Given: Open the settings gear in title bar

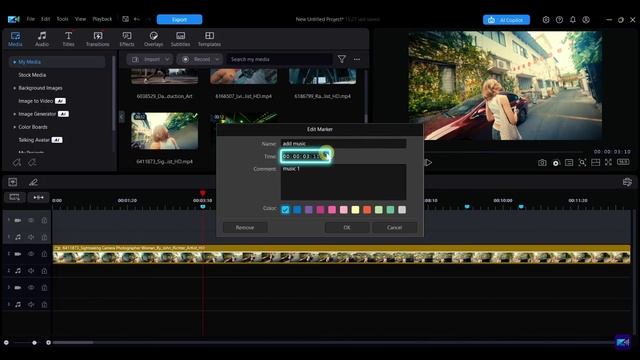Looking at the screenshot, I should pos(546,20).
